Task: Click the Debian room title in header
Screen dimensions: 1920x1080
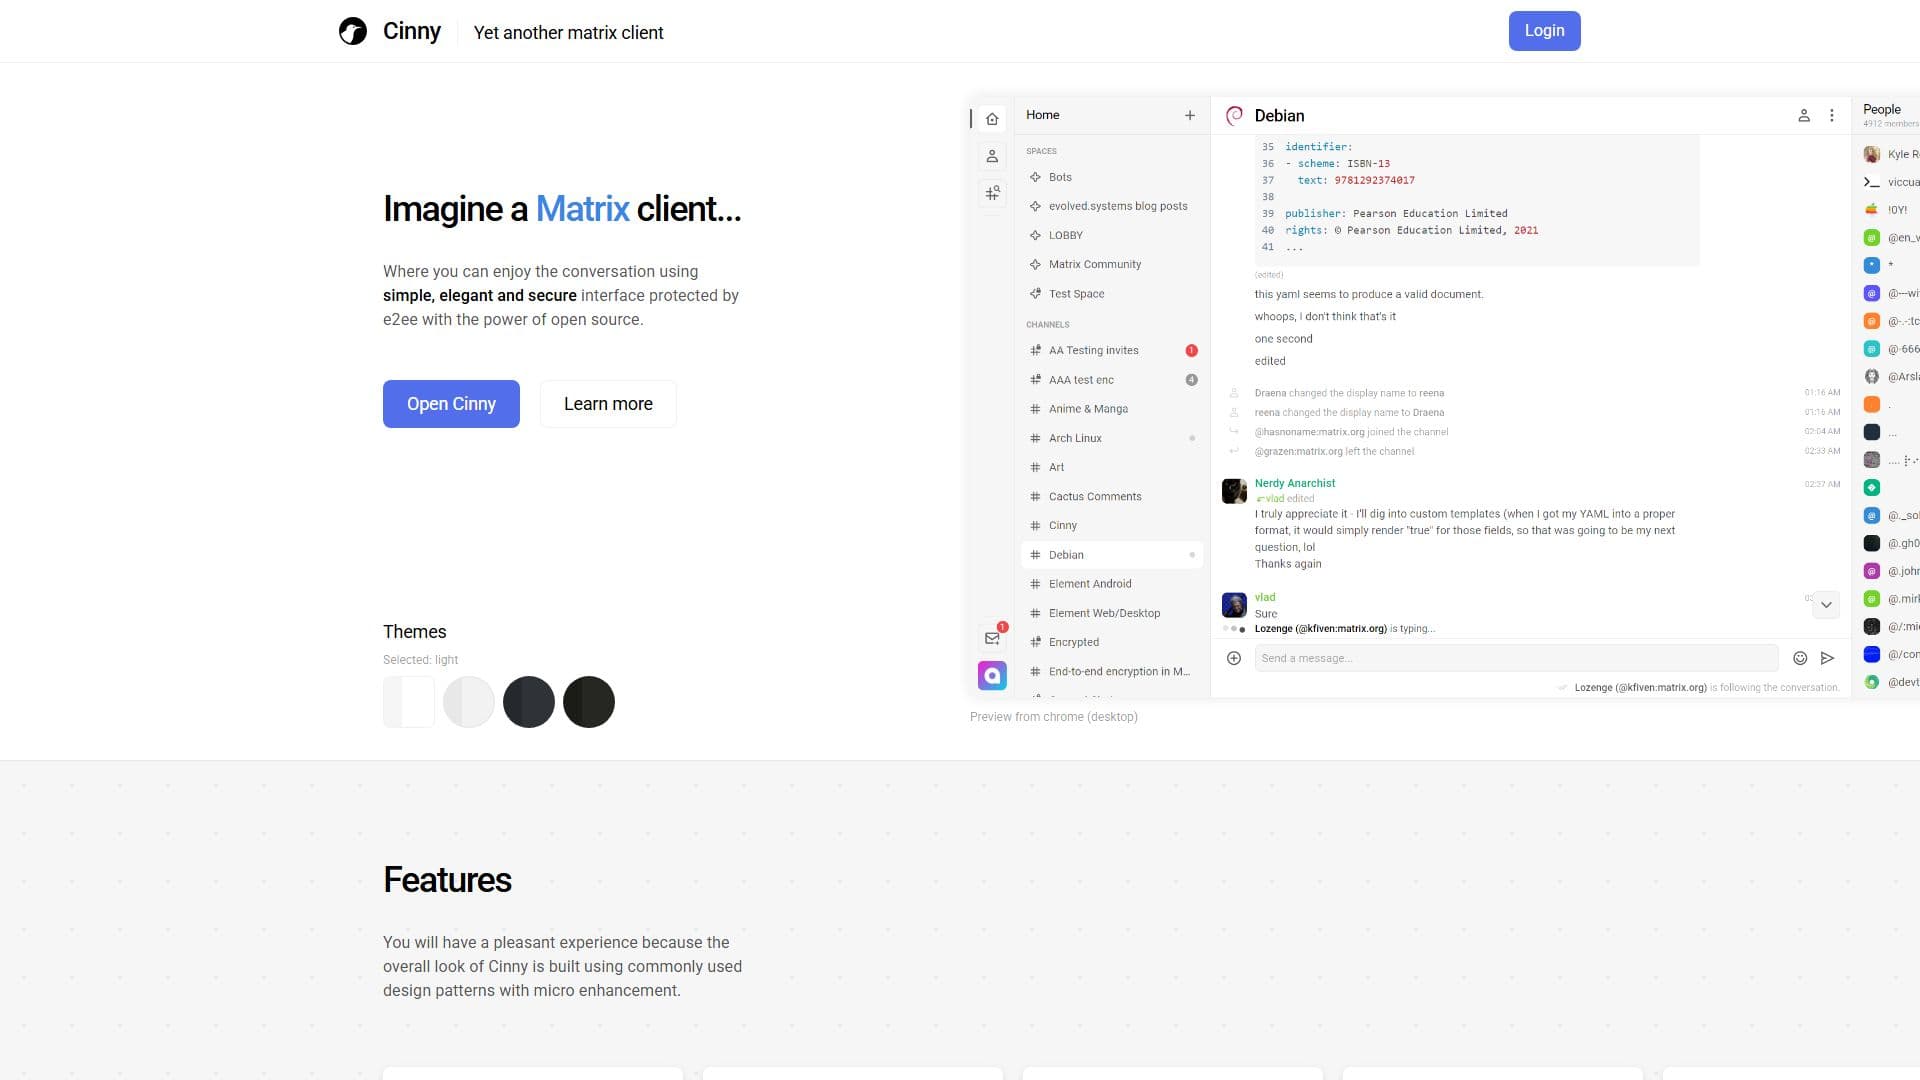Action: pos(1279,116)
